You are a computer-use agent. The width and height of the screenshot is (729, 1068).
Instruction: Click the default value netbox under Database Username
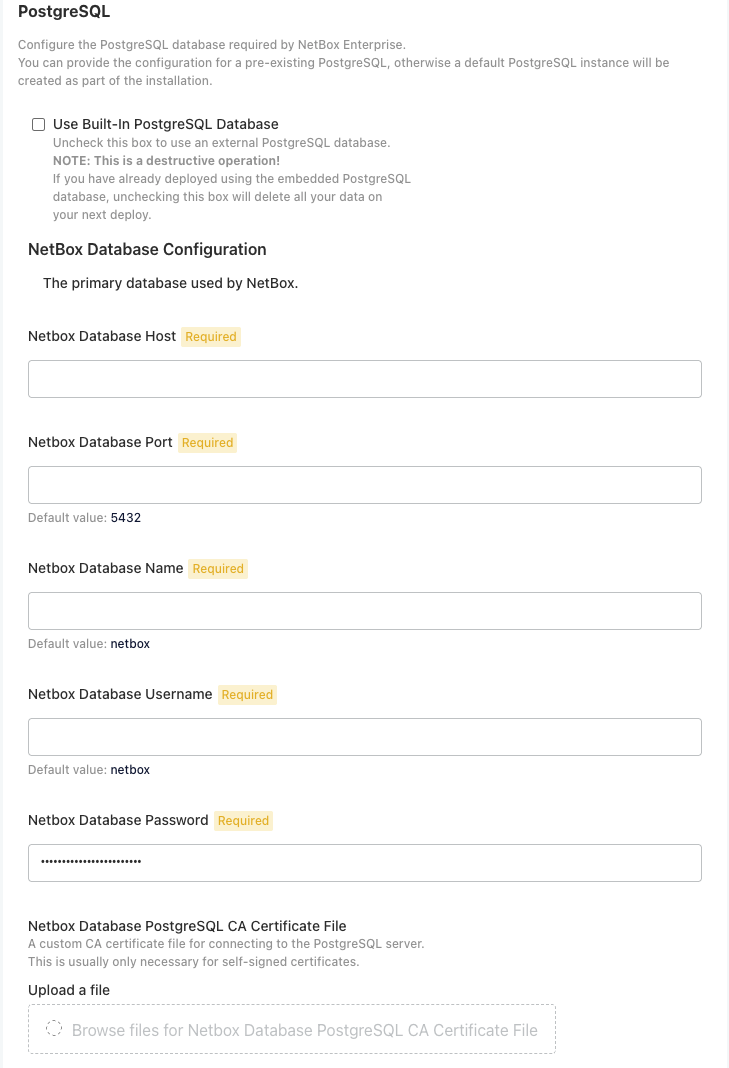[130, 769]
